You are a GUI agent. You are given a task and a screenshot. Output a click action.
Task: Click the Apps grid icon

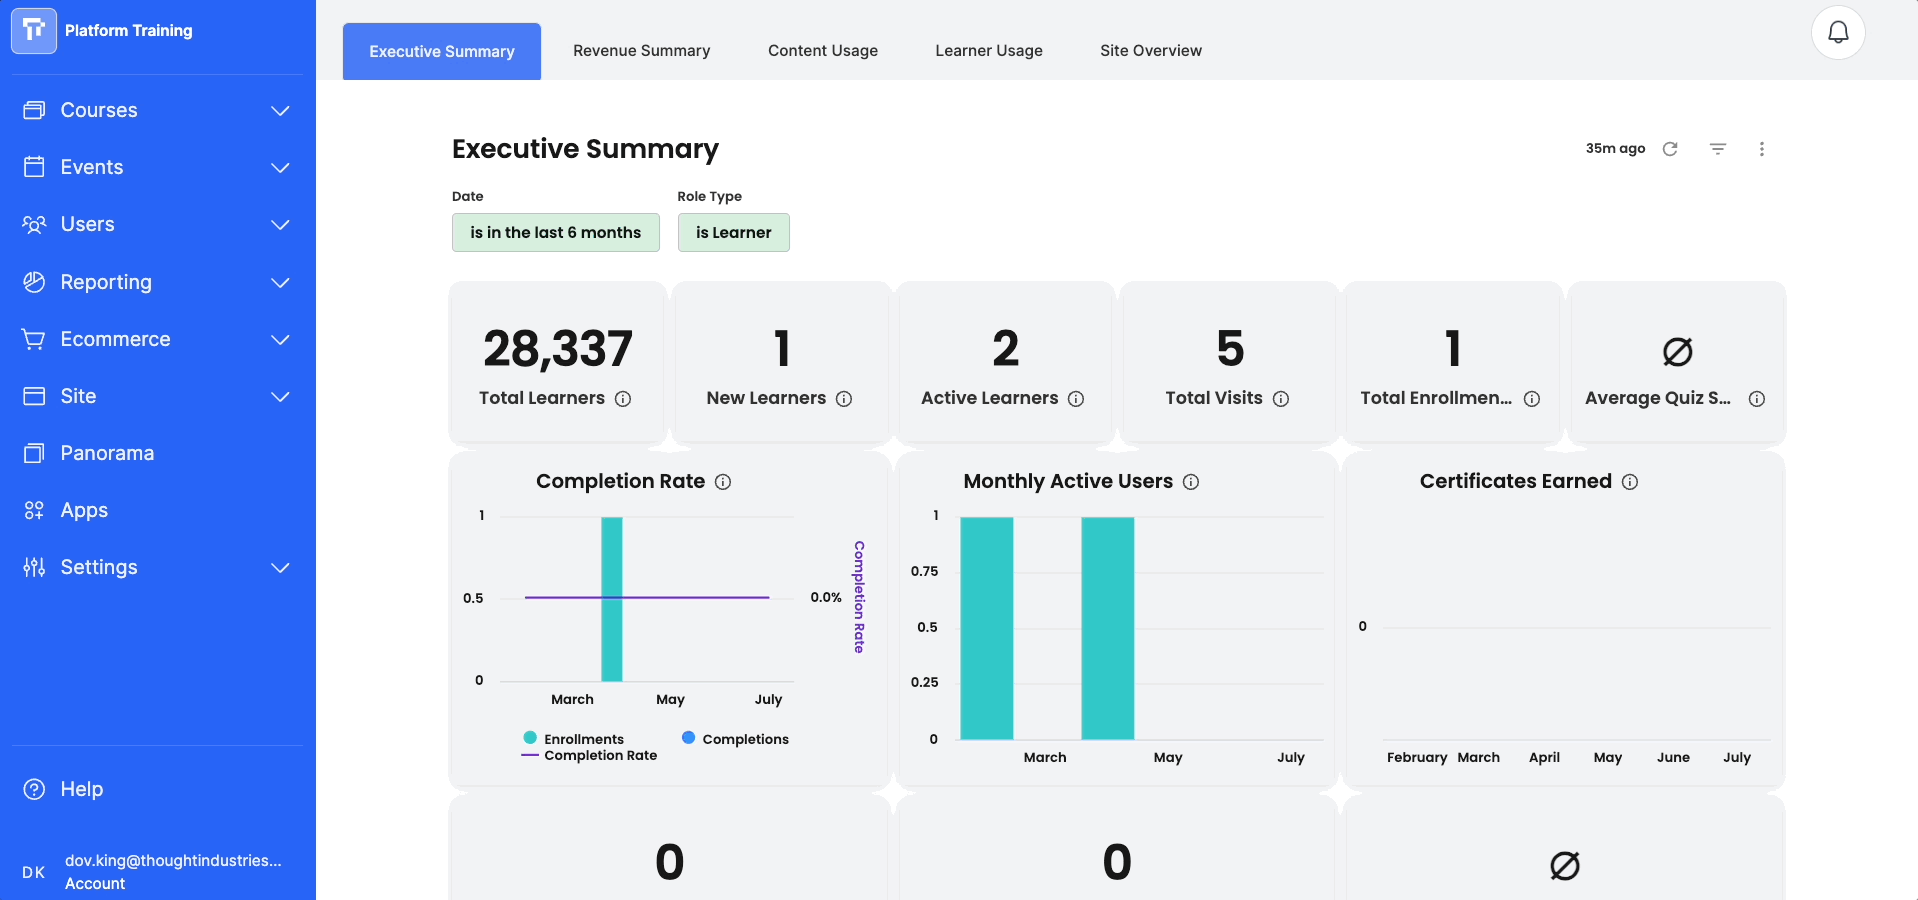point(34,510)
